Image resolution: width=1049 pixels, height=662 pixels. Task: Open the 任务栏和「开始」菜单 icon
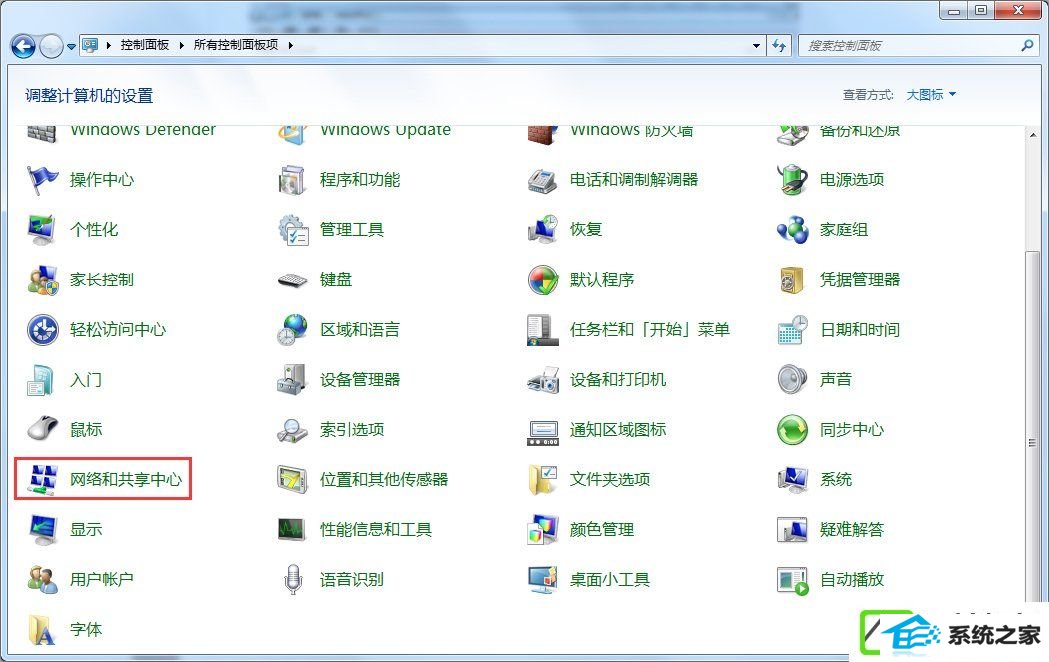click(x=543, y=330)
